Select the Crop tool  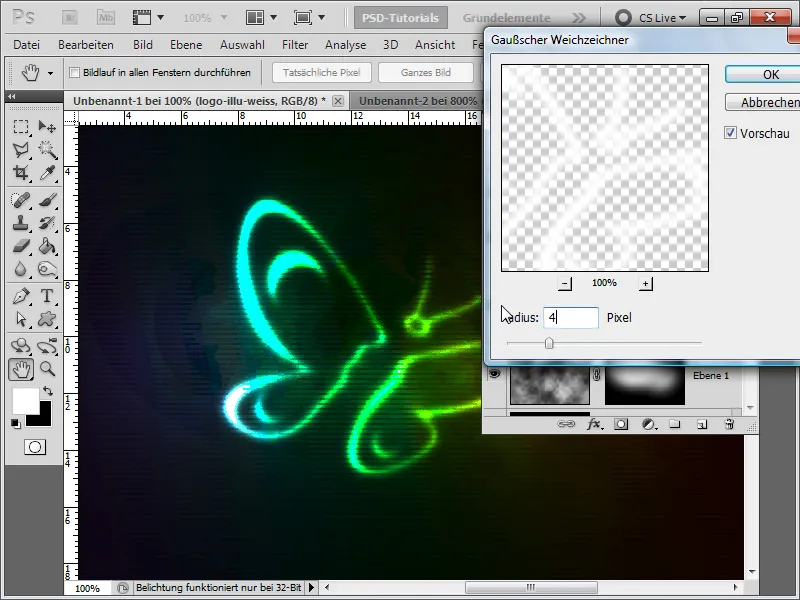(20, 173)
